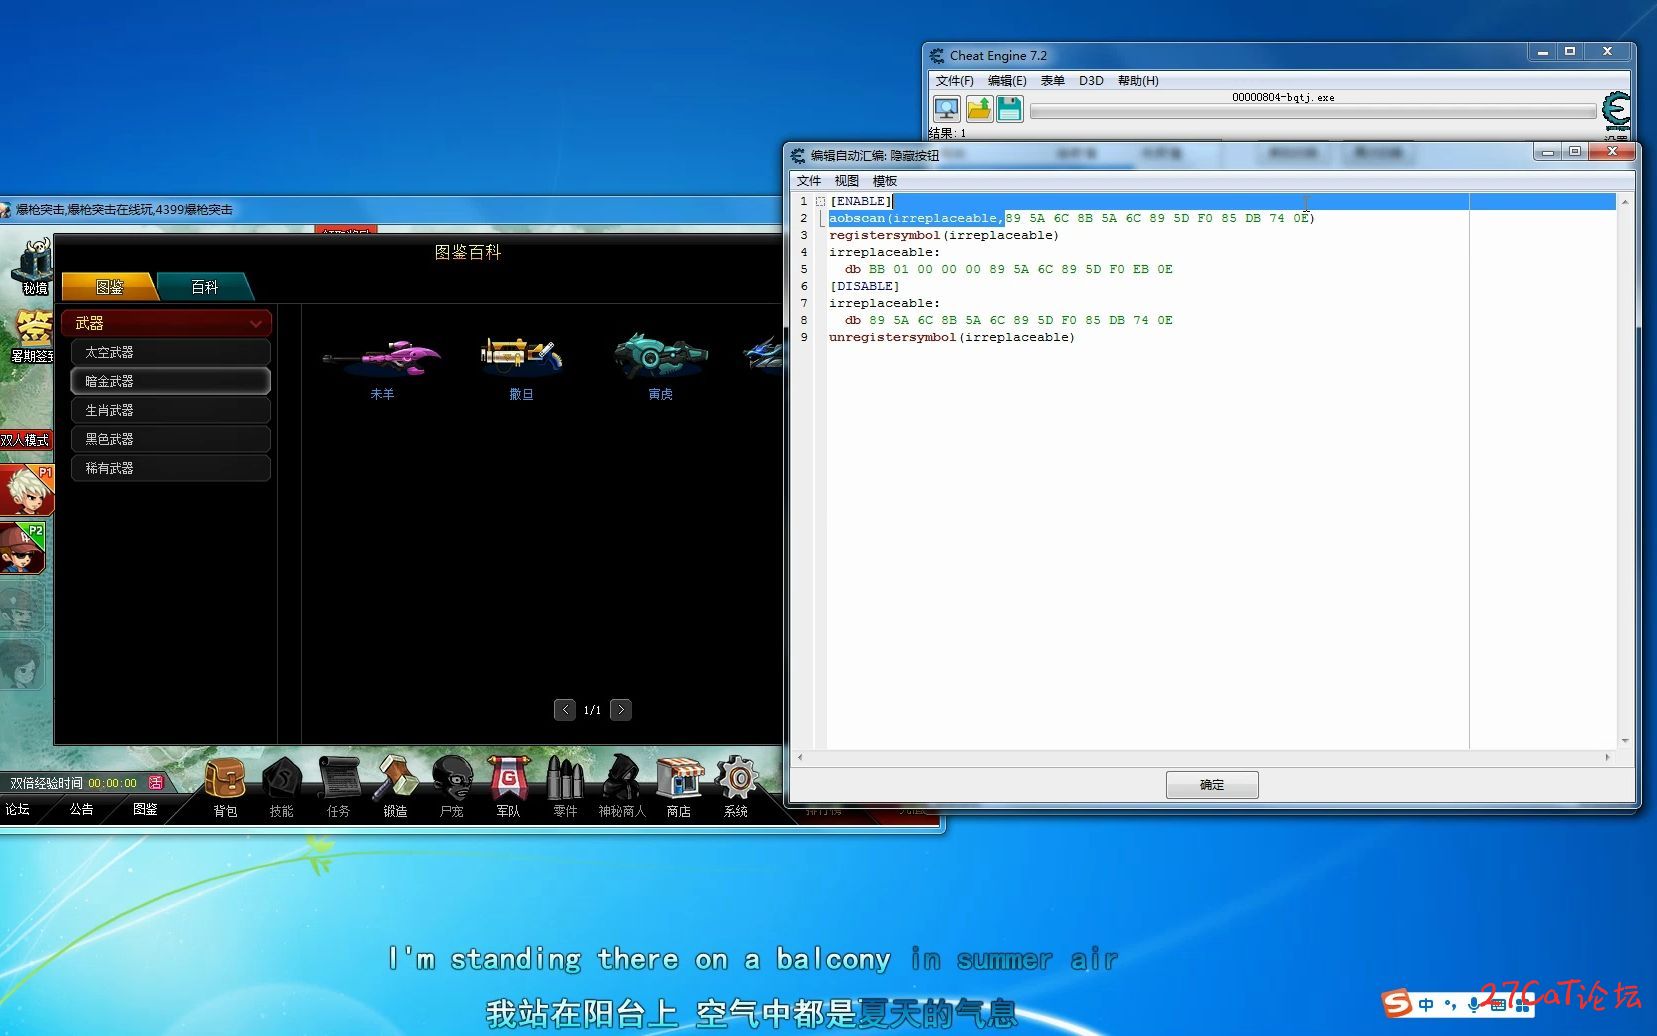Select the 戳日 golden weapon thumbnail
The height and width of the screenshot is (1036, 1657).
tap(521, 356)
